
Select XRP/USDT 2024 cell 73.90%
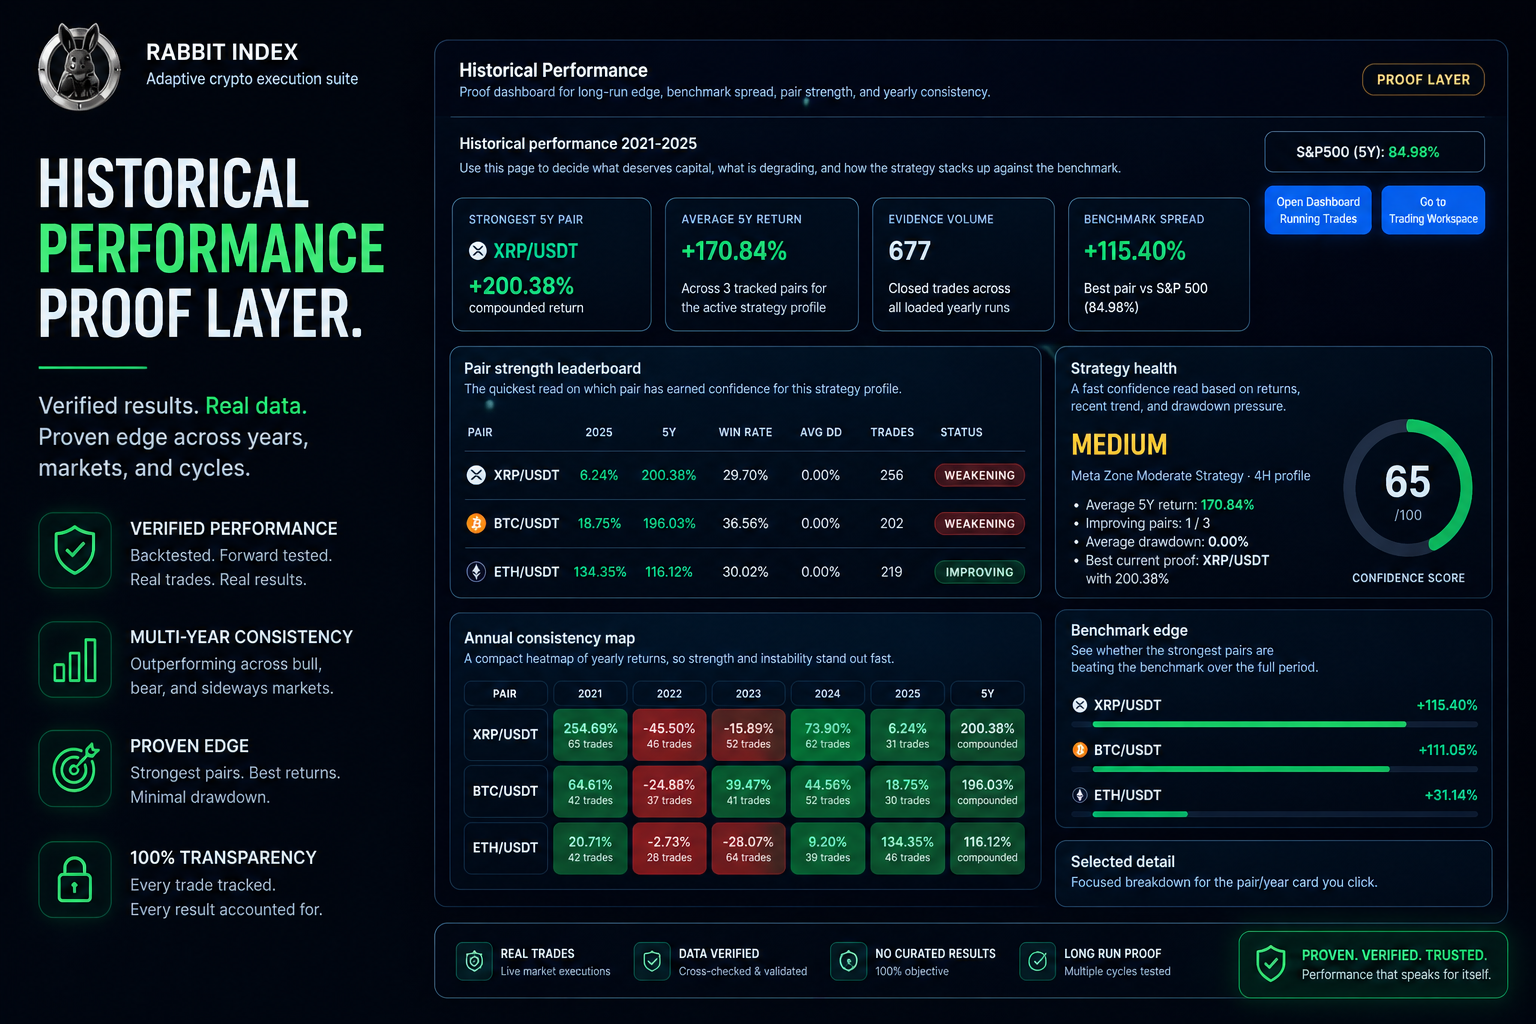point(827,735)
